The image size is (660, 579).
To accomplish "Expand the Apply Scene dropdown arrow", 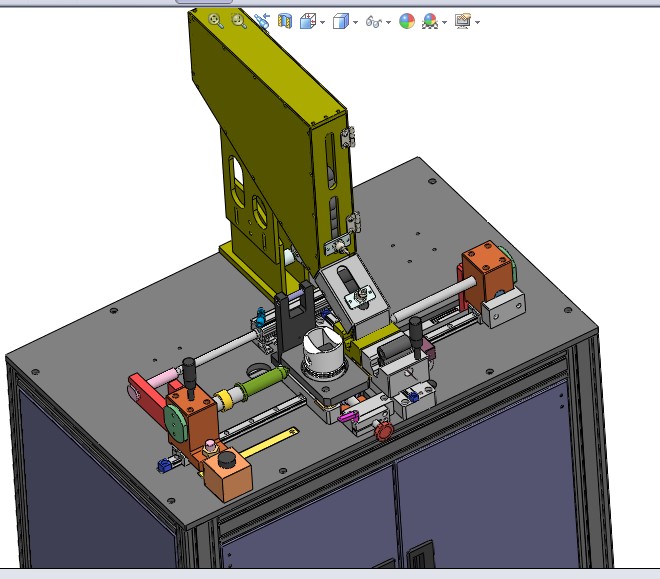I will [444, 22].
